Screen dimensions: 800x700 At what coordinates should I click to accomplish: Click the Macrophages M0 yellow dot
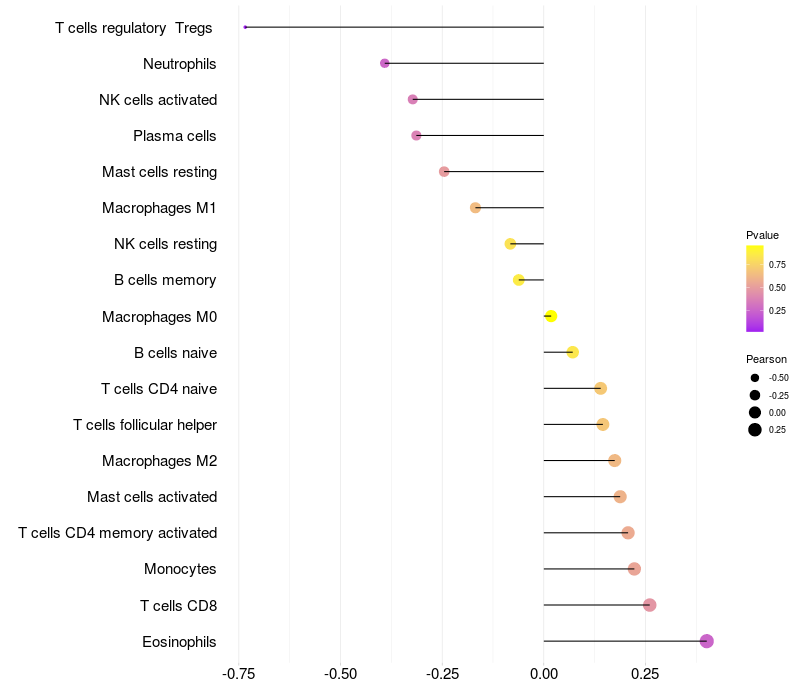(550, 316)
